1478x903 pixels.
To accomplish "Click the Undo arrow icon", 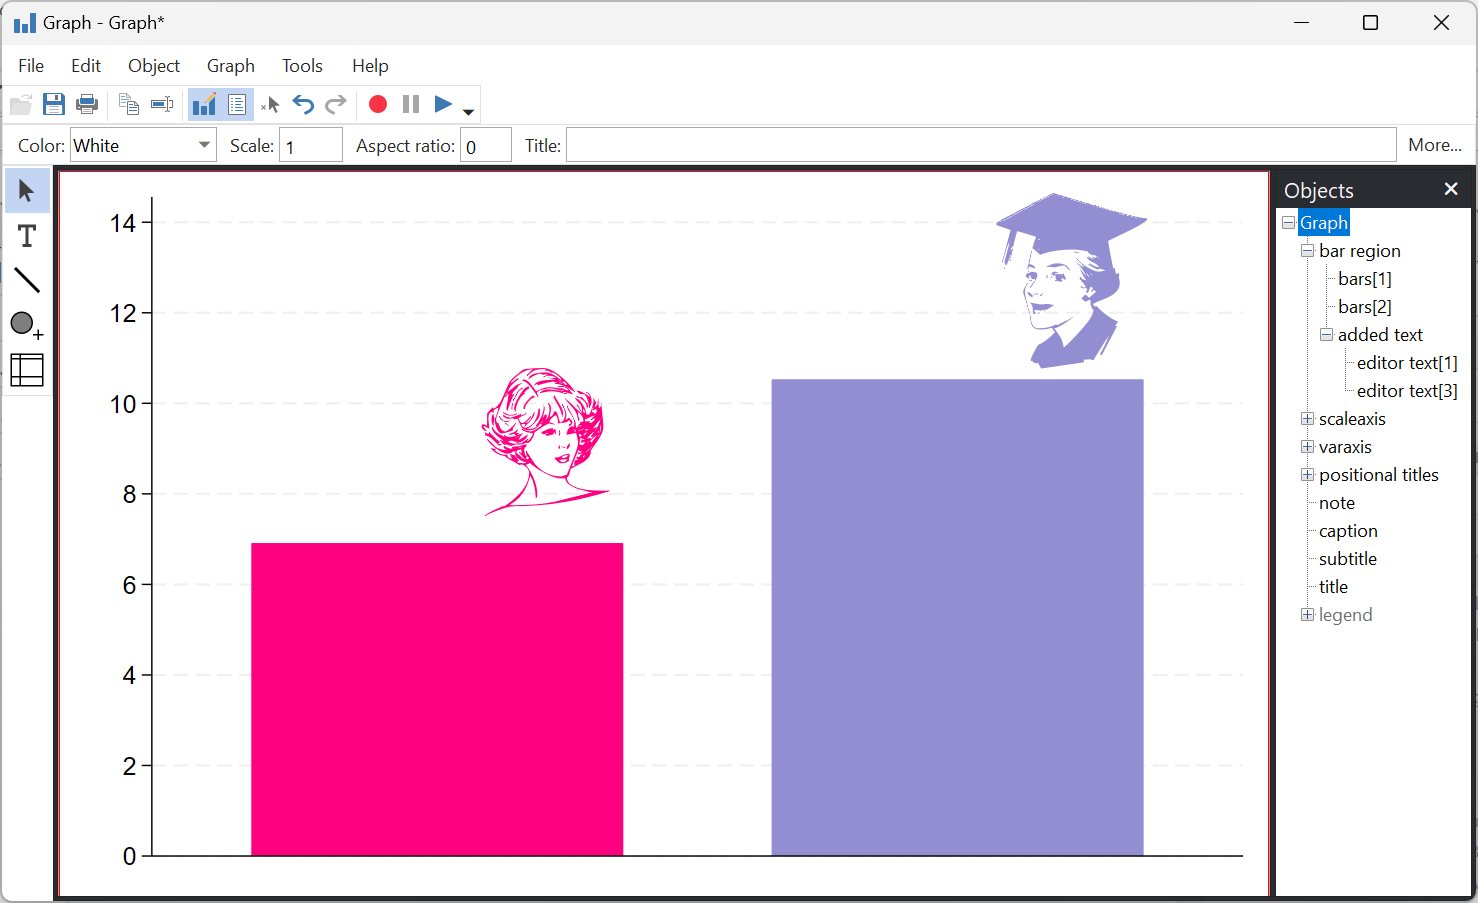I will [x=303, y=104].
